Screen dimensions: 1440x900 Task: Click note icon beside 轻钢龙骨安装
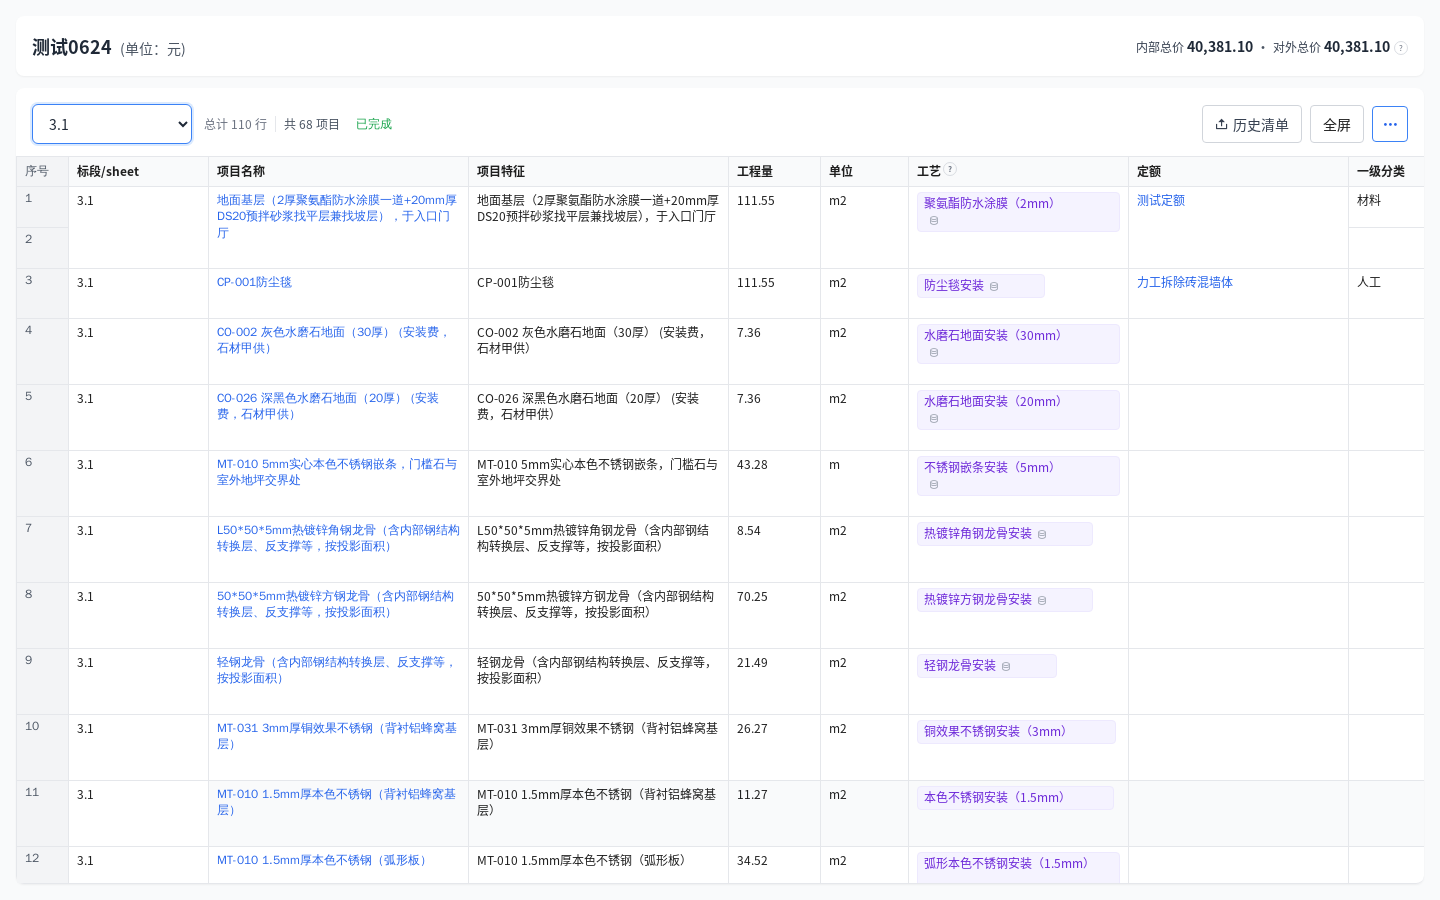(x=1006, y=666)
